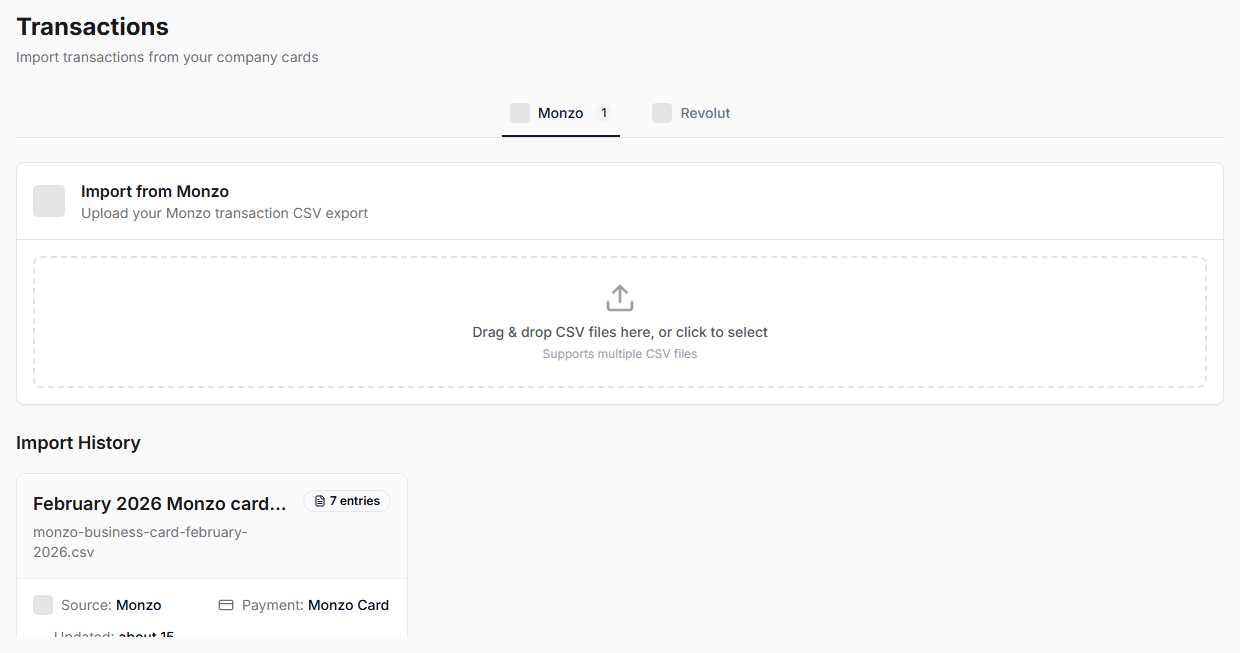Click the 'Import from Monzo' heading
This screenshot has height=653, width=1240.
tap(155, 191)
